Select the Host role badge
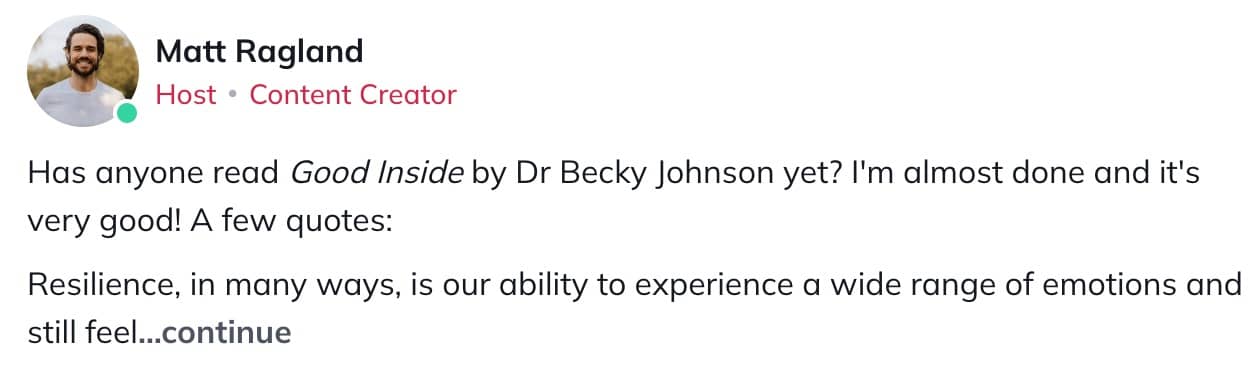1256x370 pixels. [x=186, y=95]
